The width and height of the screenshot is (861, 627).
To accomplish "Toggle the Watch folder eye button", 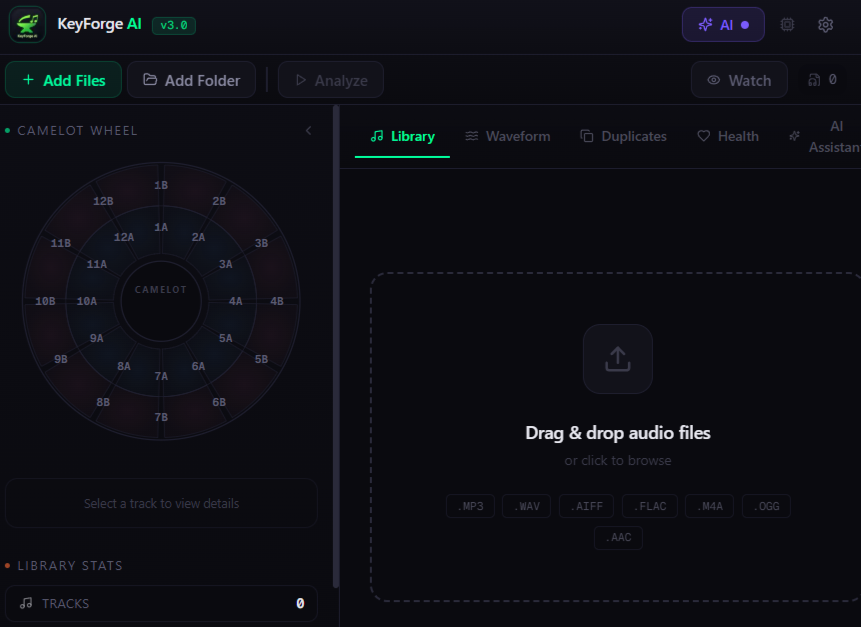I will coord(739,80).
